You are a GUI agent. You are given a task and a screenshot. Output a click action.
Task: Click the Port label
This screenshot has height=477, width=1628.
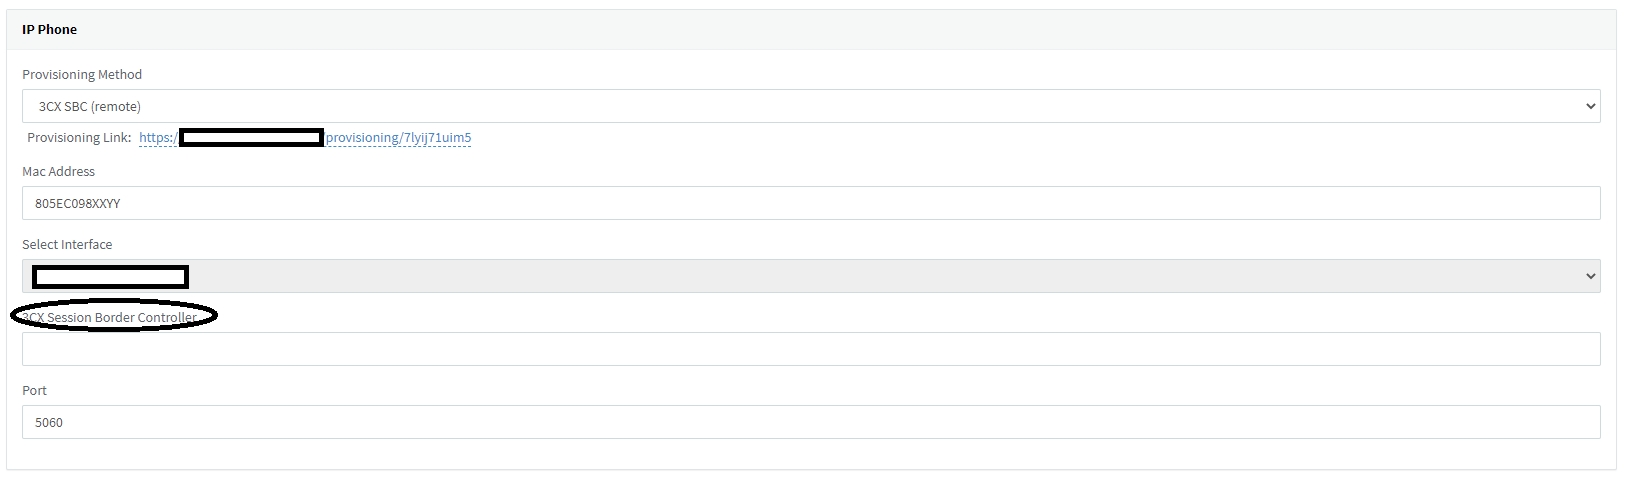[x=35, y=391]
